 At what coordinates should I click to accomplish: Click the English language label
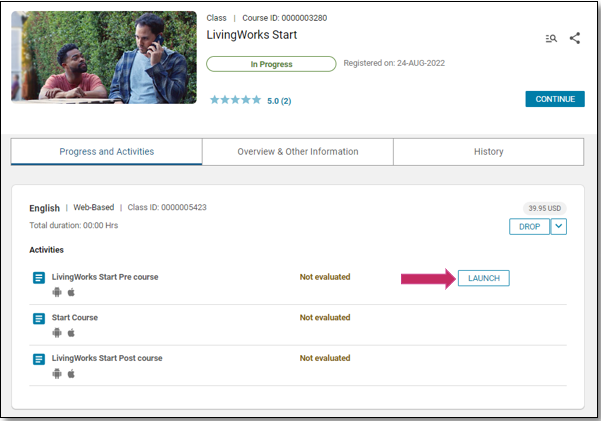44,208
